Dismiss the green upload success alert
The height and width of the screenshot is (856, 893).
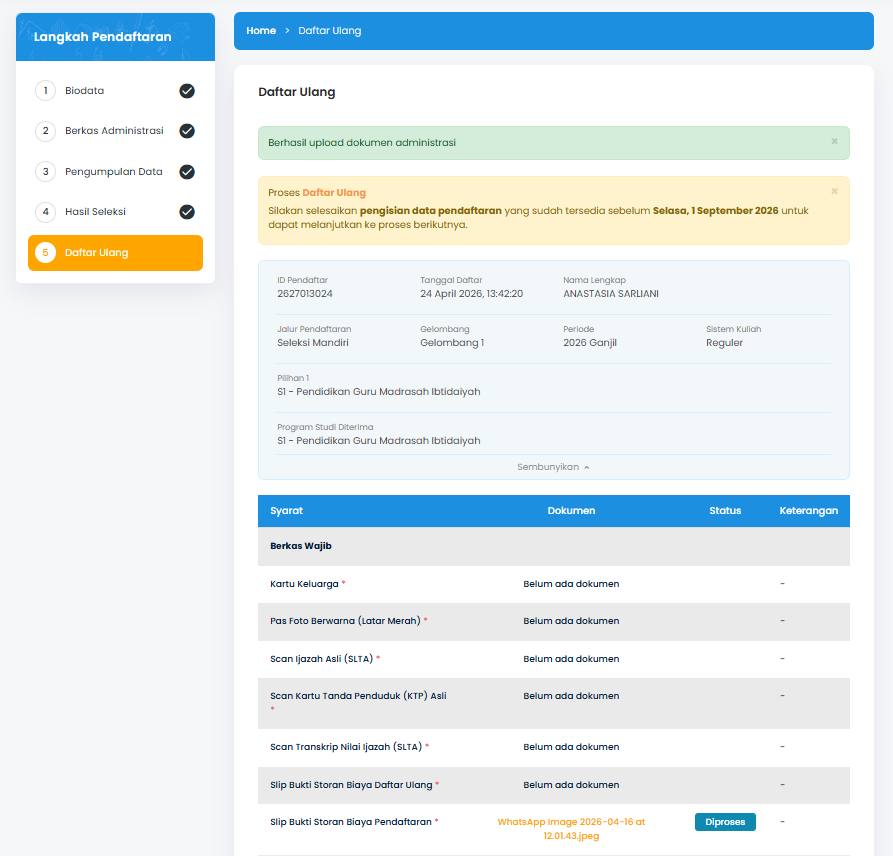(x=834, y=142)
